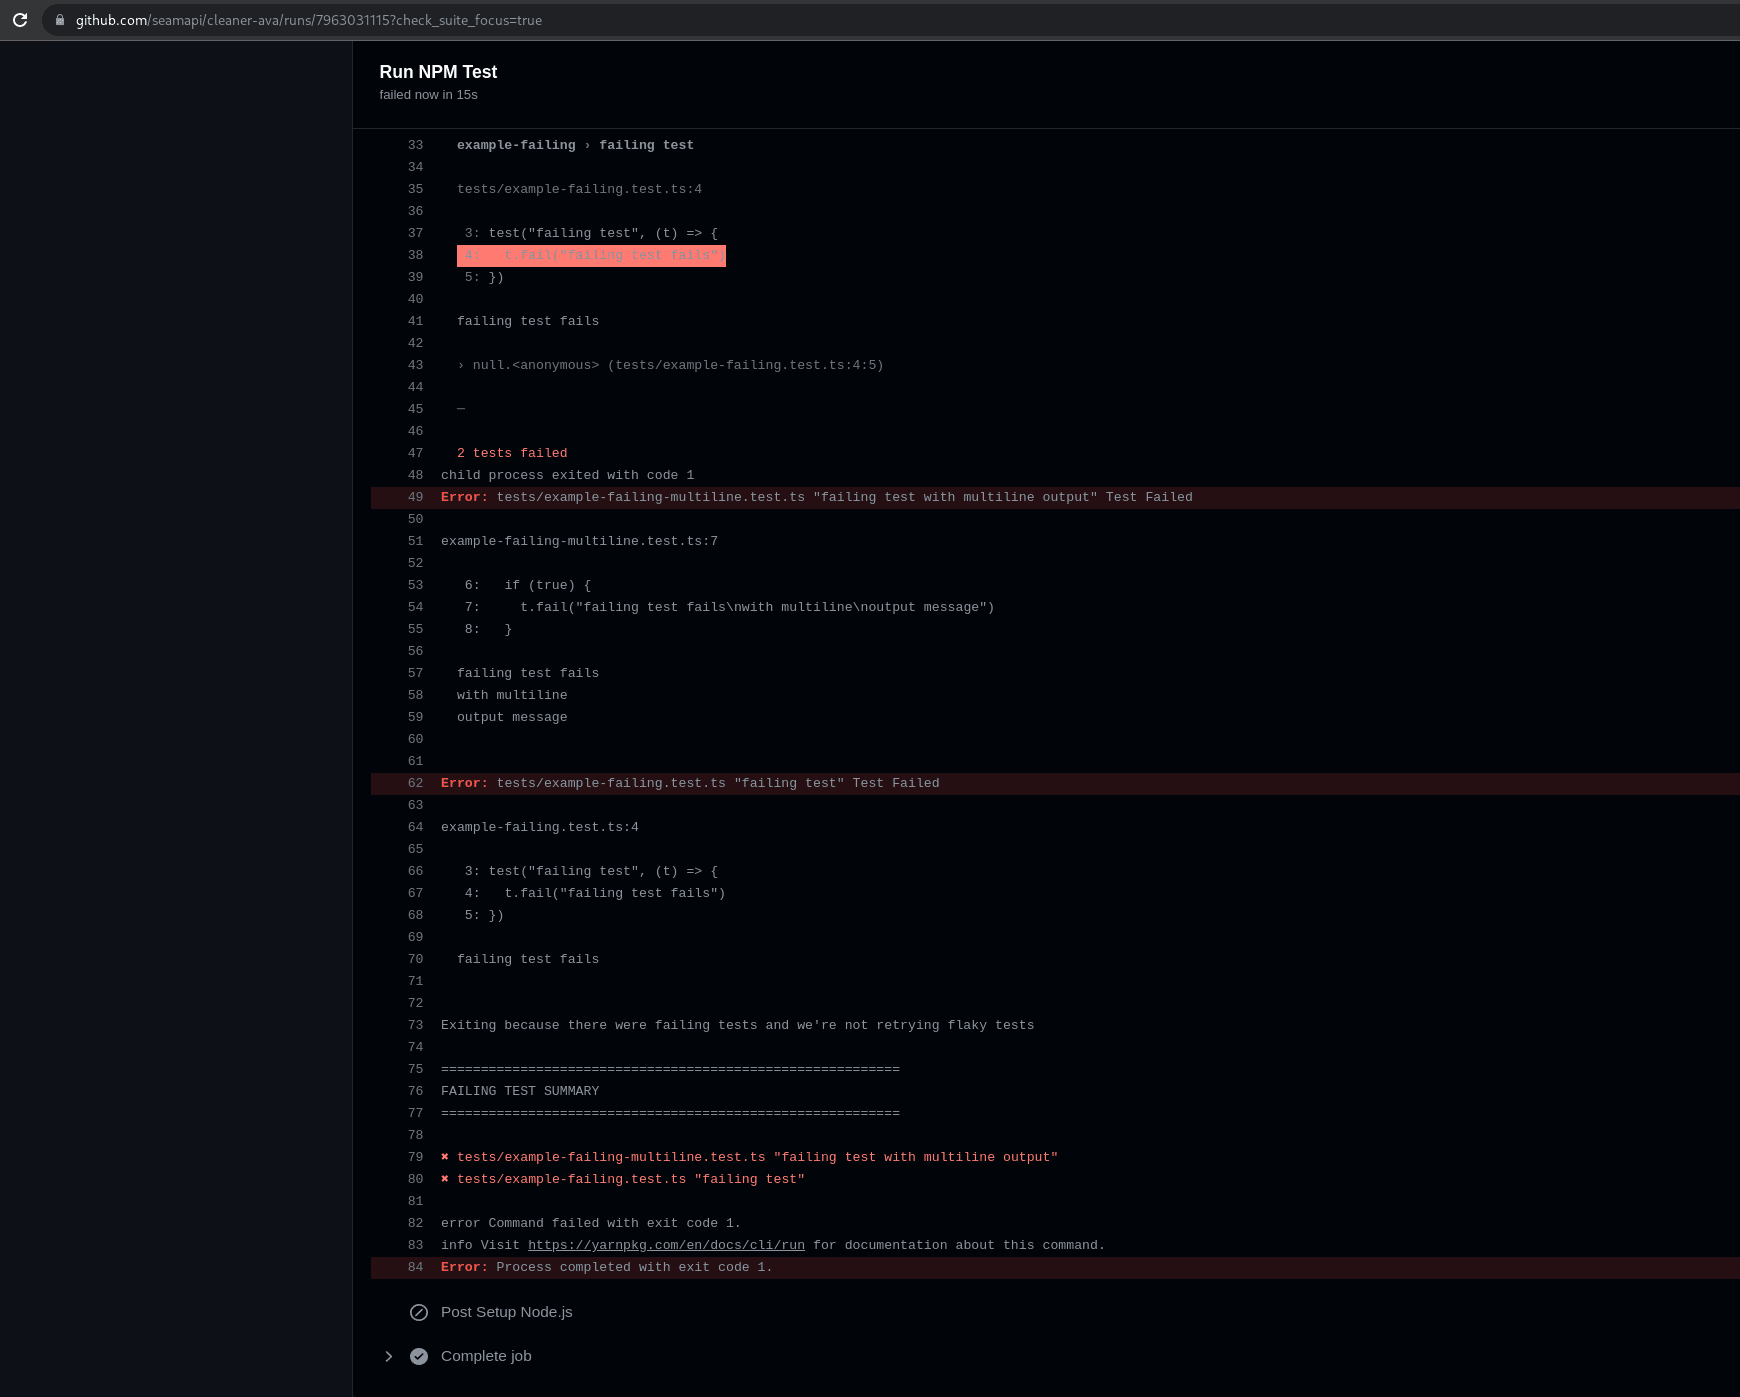
Task: Click line number 49 next to the first Error
Action: coord(415,497)
